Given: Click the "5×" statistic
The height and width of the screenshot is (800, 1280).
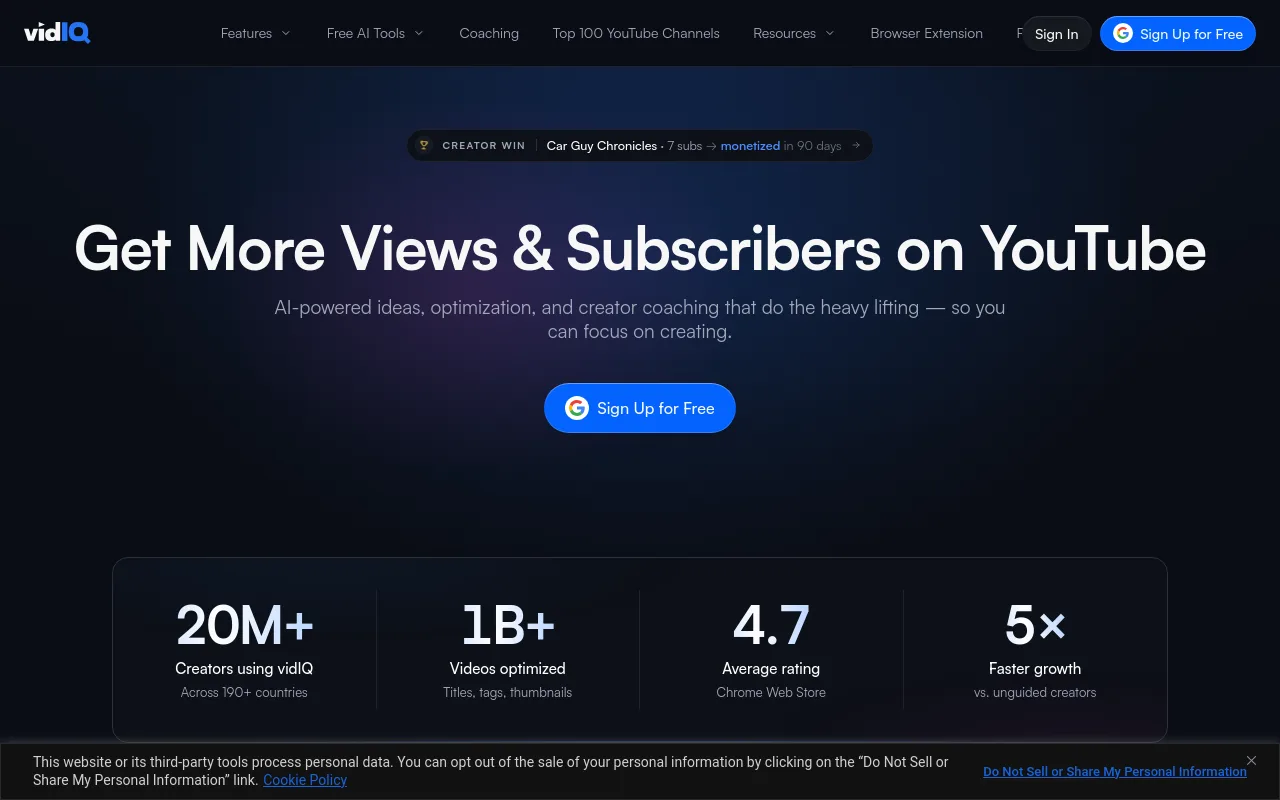Looking at the screenshot, I should pyautogui.click(x=1035, y=625).
